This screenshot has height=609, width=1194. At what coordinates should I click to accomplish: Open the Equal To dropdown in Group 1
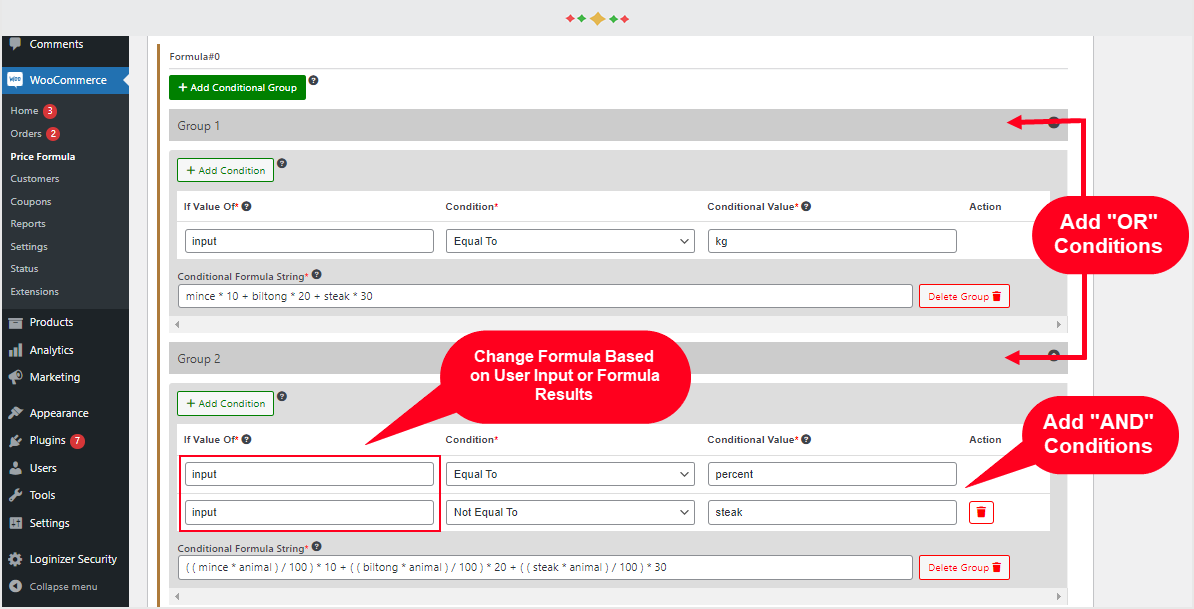[x=570, y=241]
